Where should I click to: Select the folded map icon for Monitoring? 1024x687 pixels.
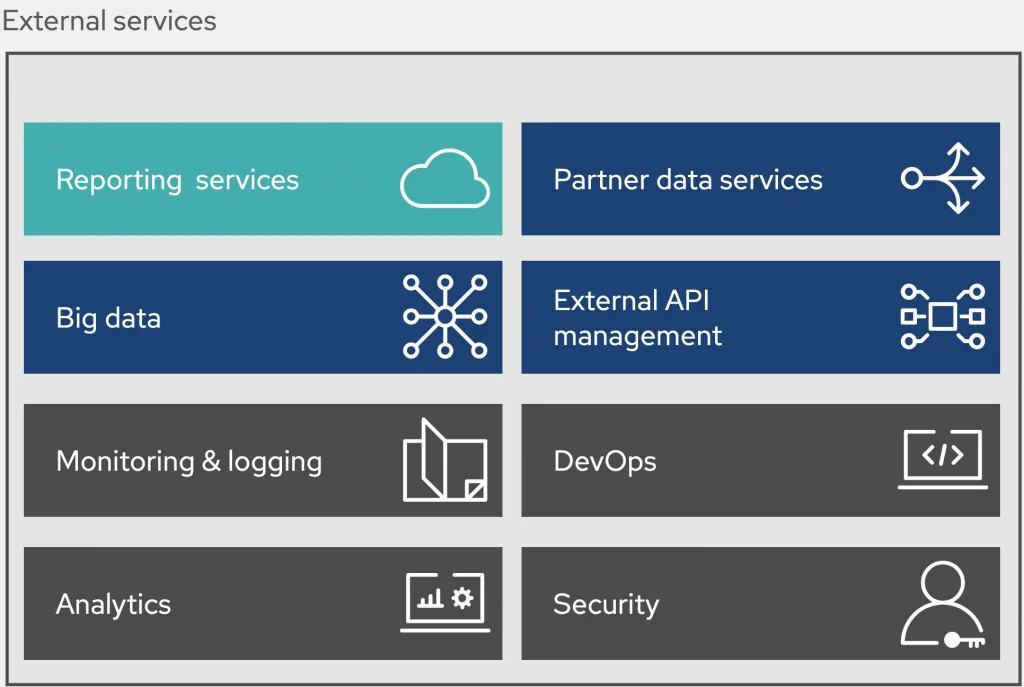pyautogui.click(x=445, y=460)
